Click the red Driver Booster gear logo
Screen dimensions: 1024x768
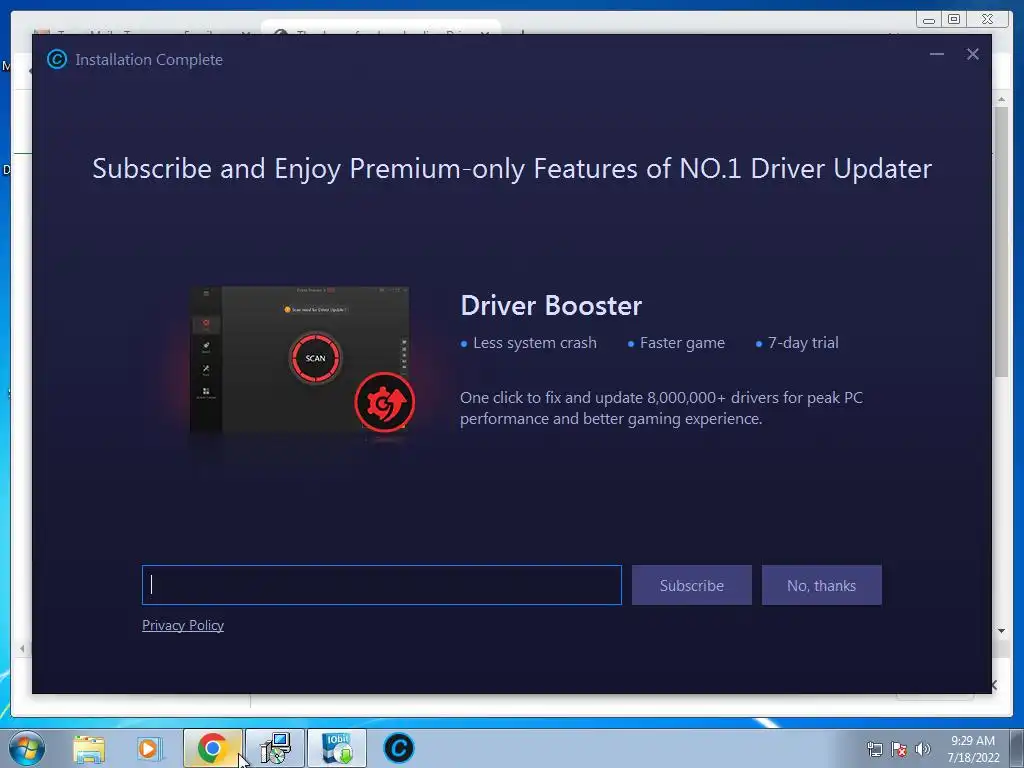(385, 402)
